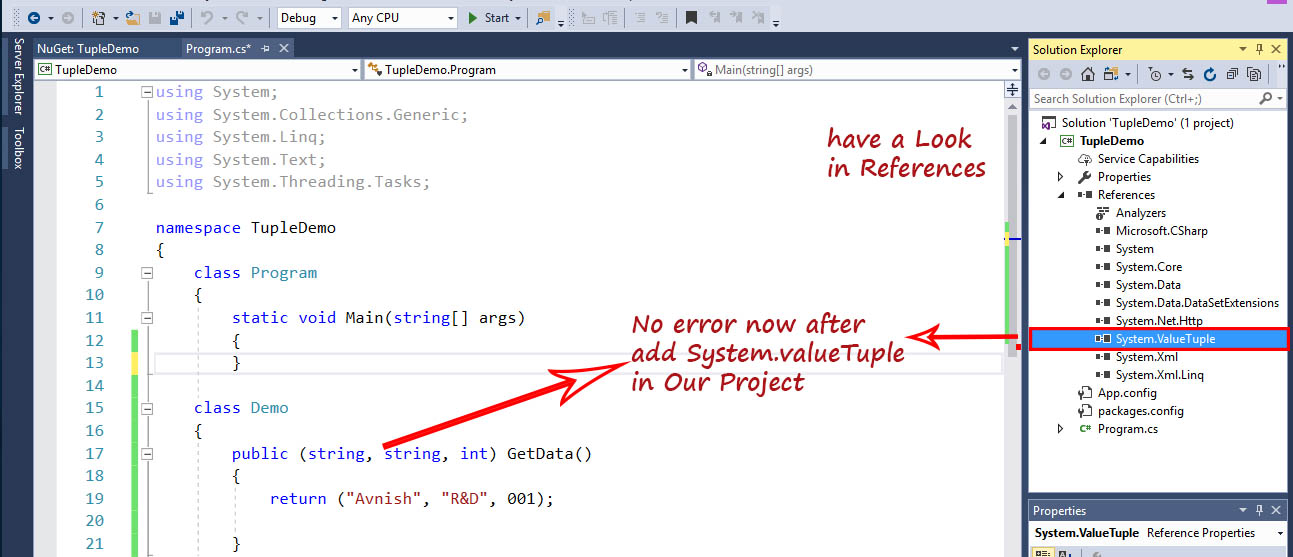Select App.config in Solution Explorer
This screenshot has height=557, width=1293.
pos(1127,393)
